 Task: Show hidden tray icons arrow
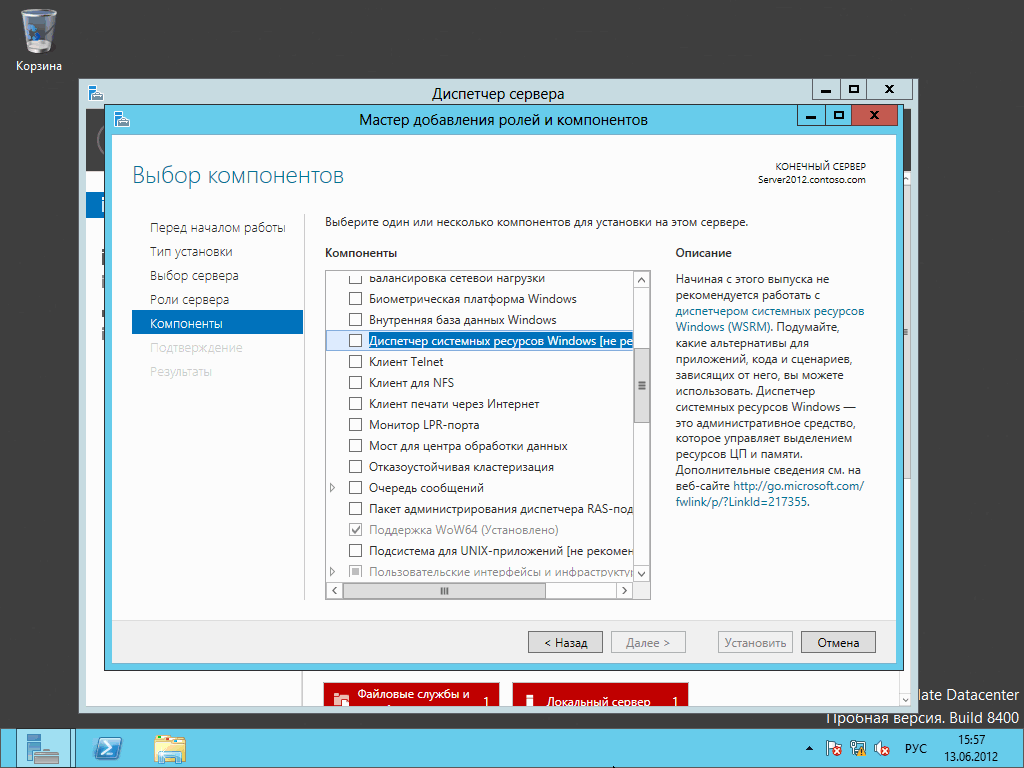click(810, 748)
